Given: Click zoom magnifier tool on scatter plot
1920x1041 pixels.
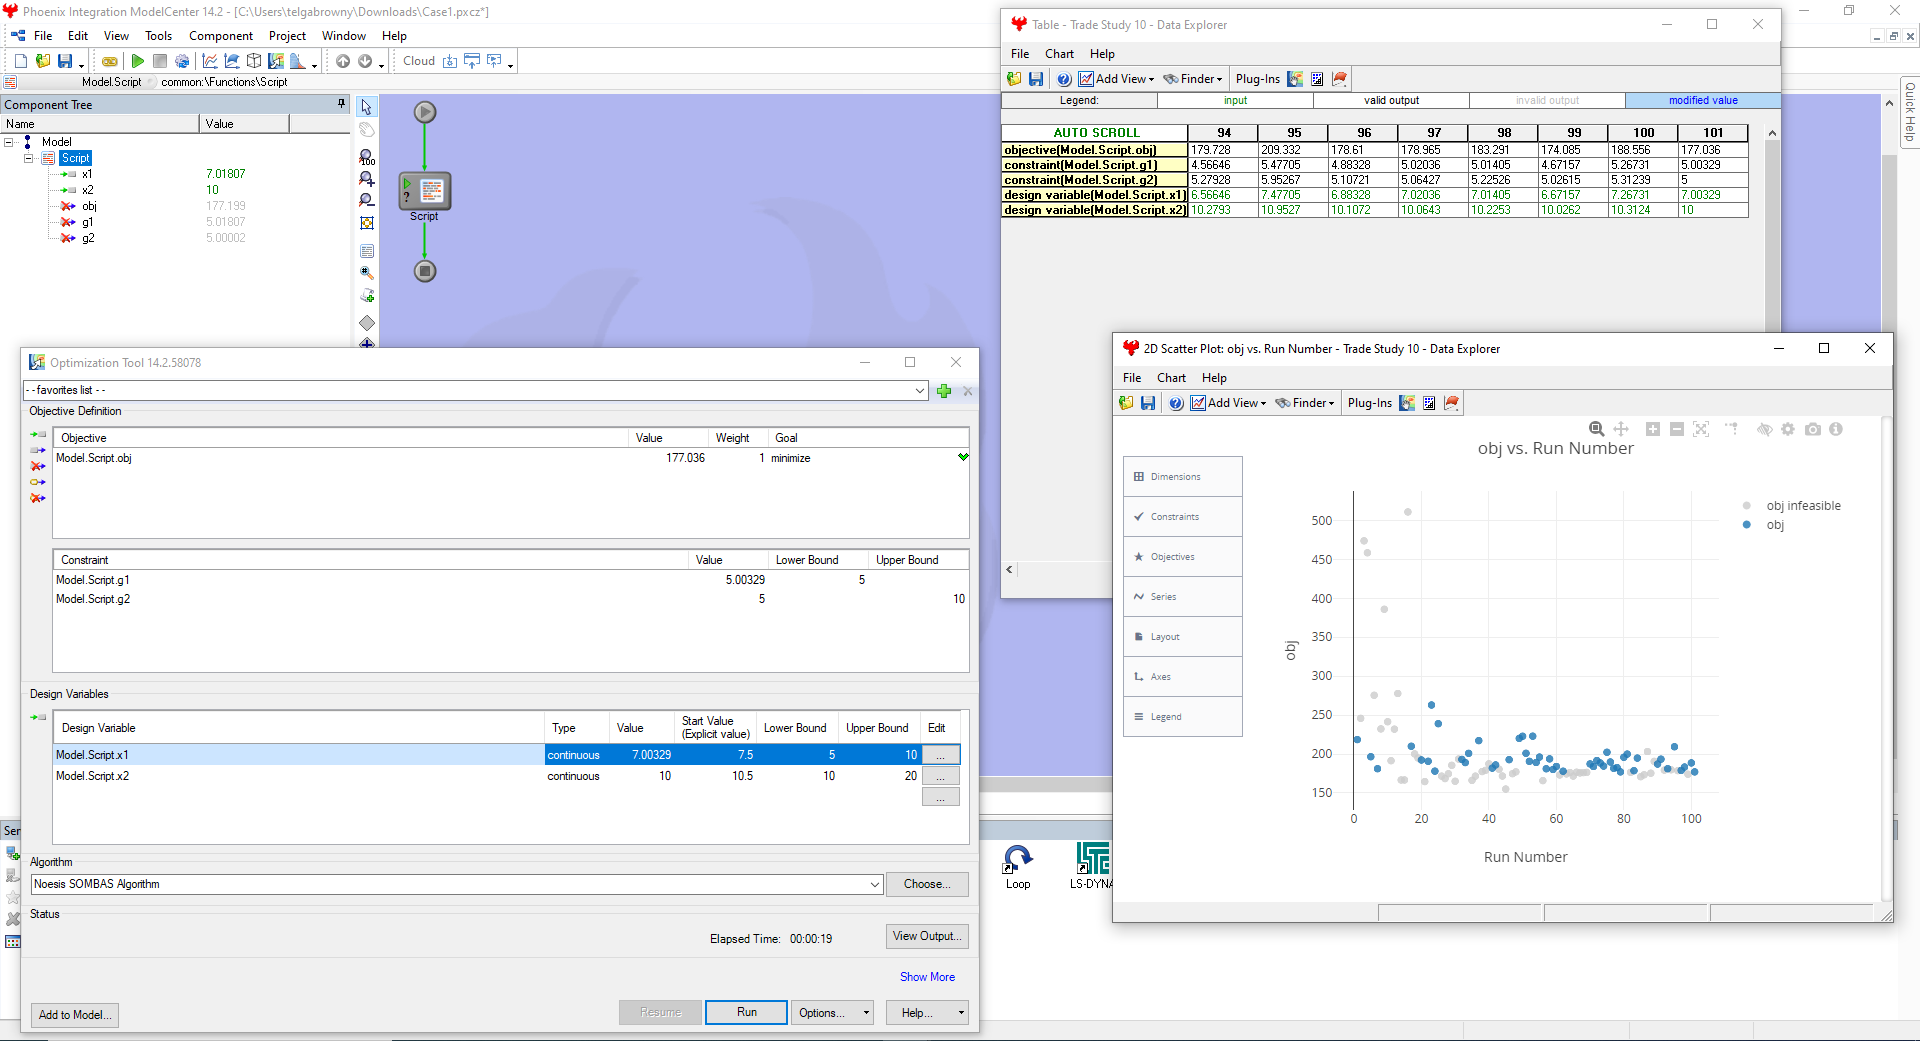Looking at the screenshot, I should pos(1597,429).
